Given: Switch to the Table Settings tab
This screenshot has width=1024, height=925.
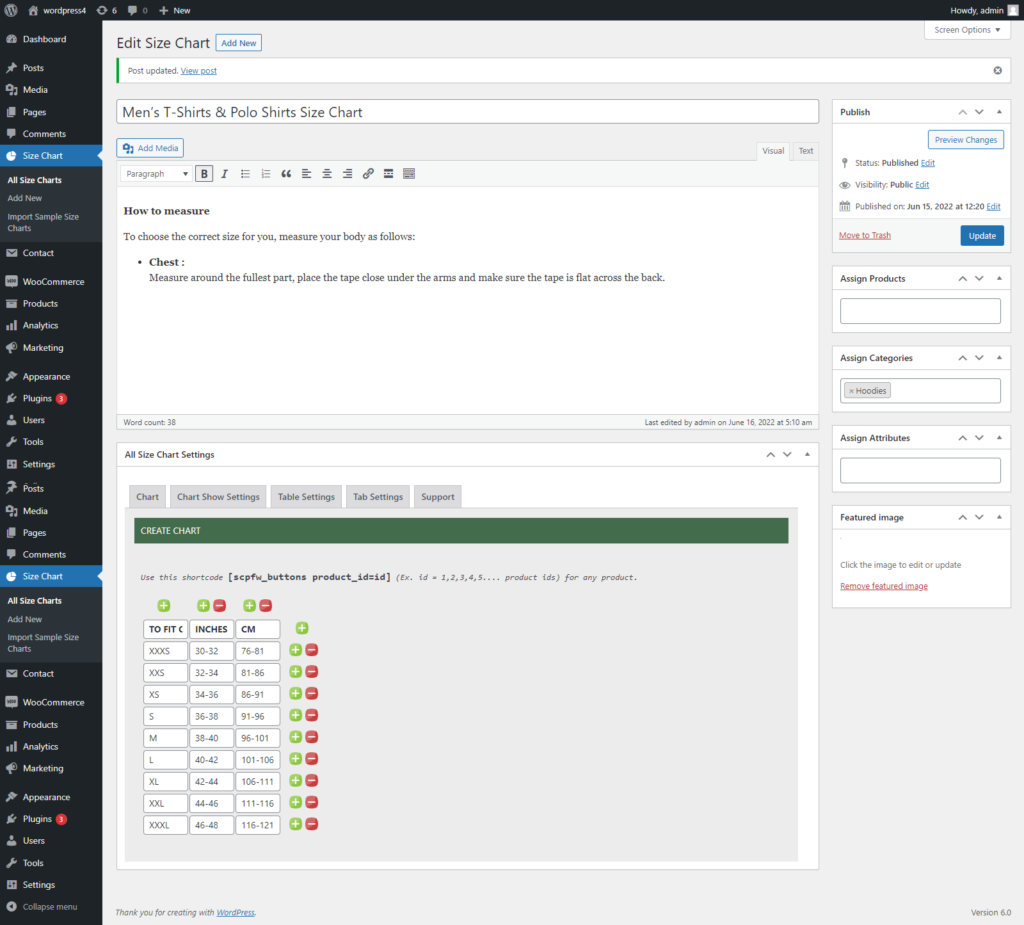Looking at the screenshot, I should click(x=306, y=497).
